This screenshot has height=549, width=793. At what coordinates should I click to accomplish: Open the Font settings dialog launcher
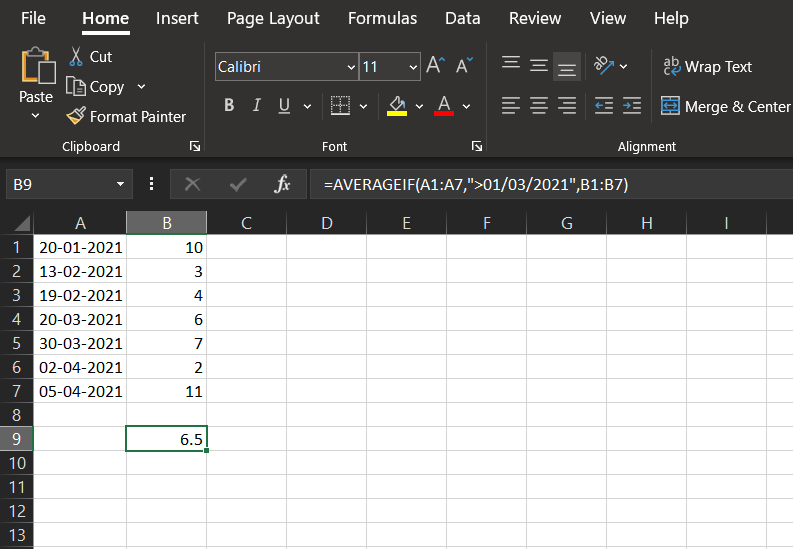click(x=476, y=146)
